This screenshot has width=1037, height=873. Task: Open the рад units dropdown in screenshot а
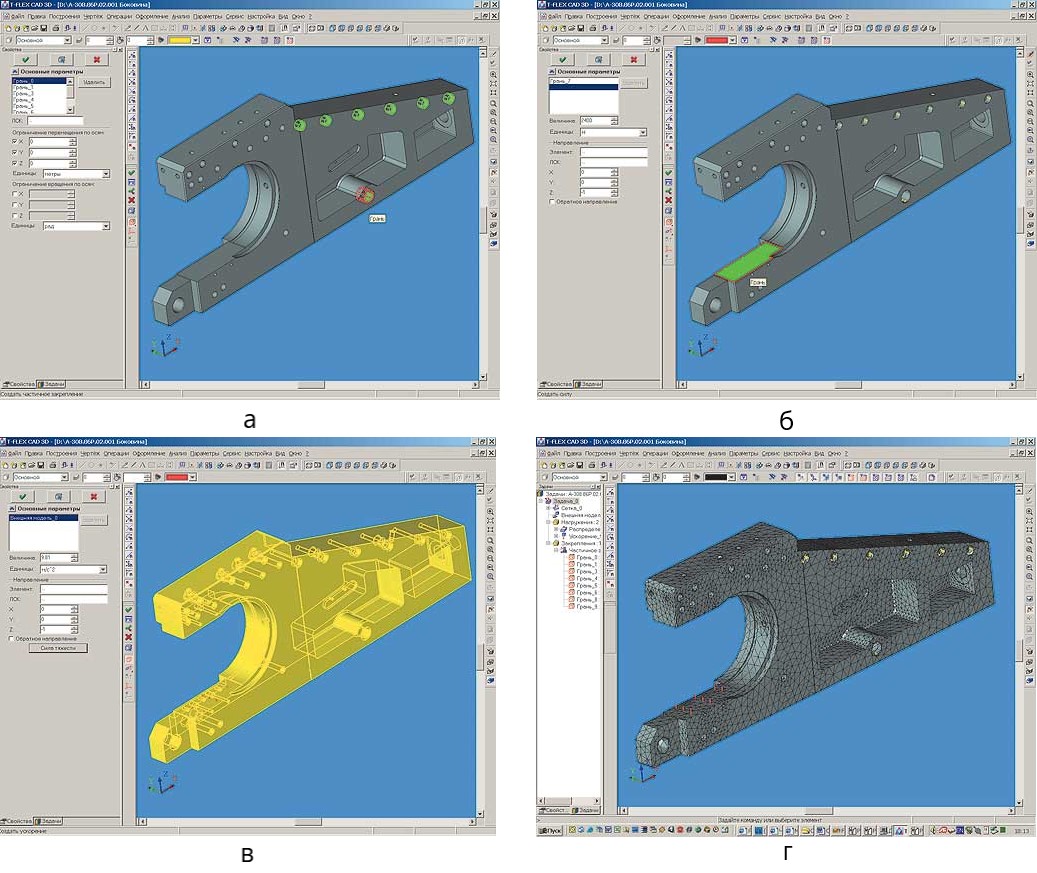coord(105,226)
